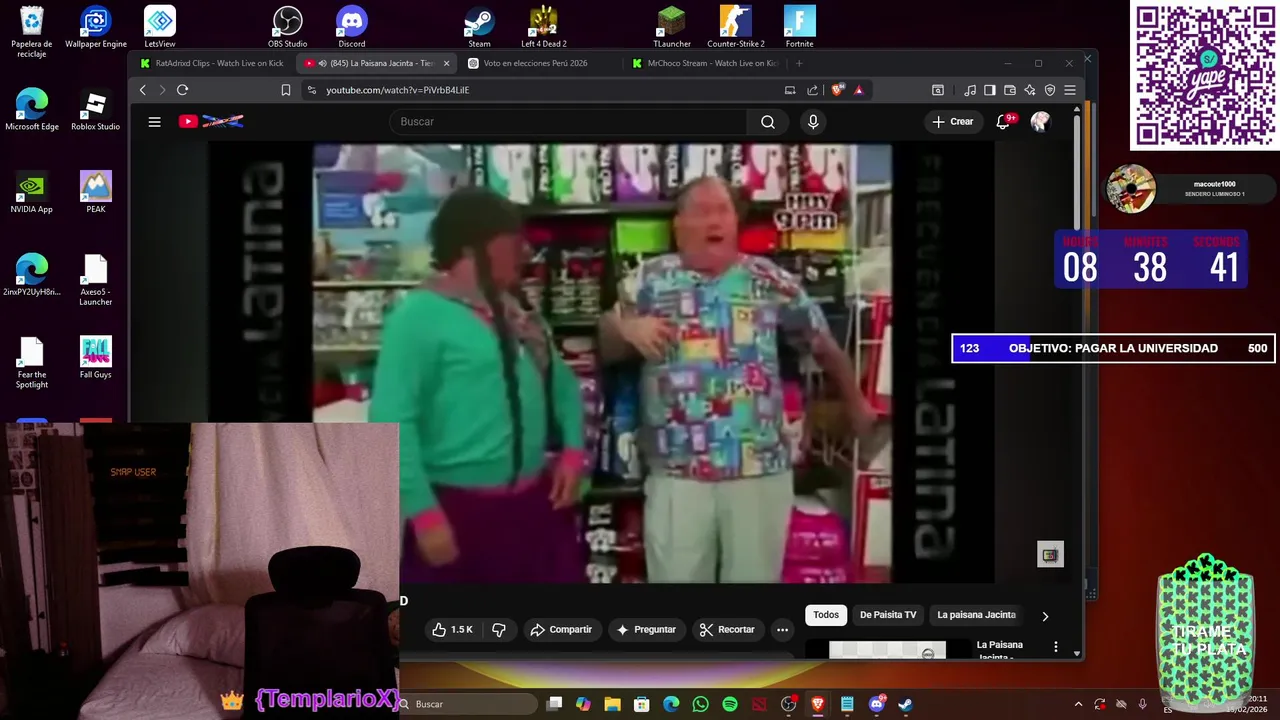The width and height of the screenshot is (1280, 720).
Task: Open Wallpaper Engine desktop icon
Action: [x=95, y=27]
